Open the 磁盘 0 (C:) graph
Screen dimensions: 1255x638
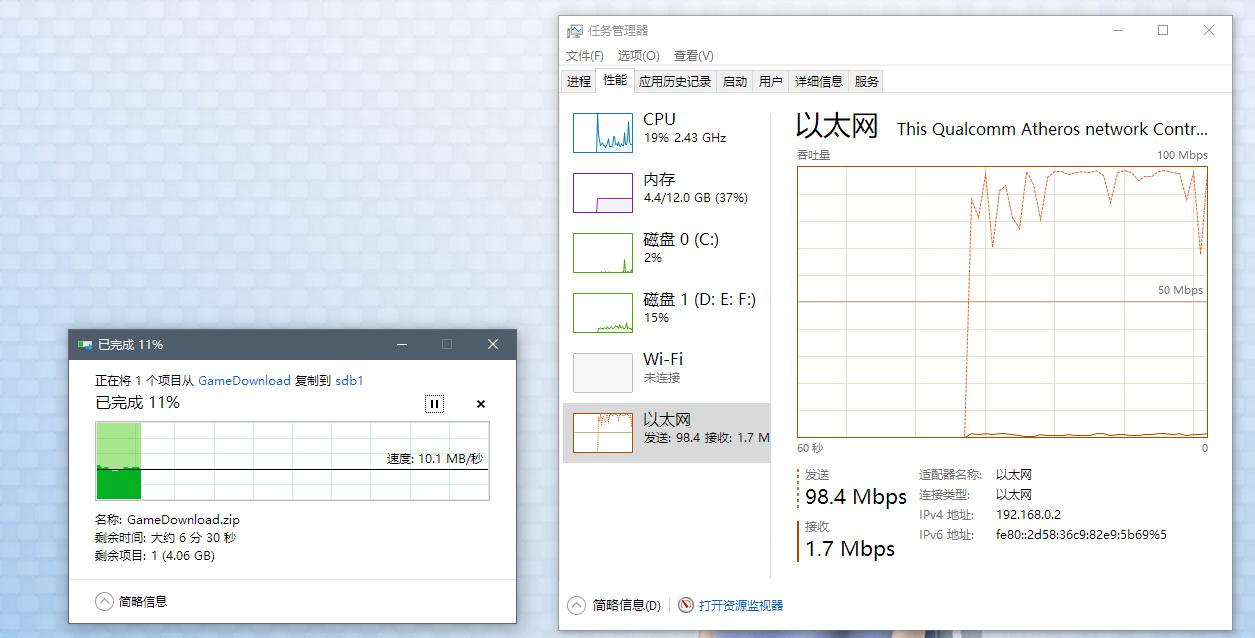tap(603, 252)
